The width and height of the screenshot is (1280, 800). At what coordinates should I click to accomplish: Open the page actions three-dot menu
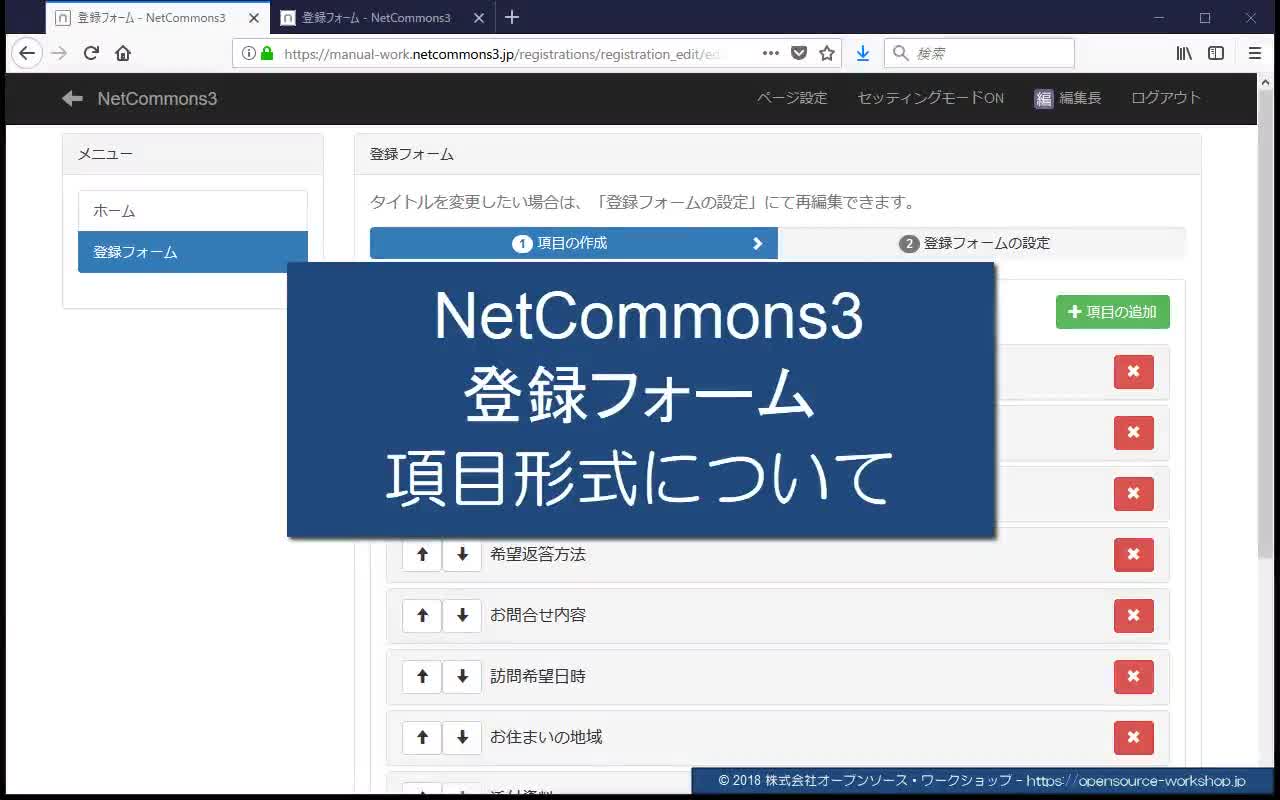[x=770, y=54]
